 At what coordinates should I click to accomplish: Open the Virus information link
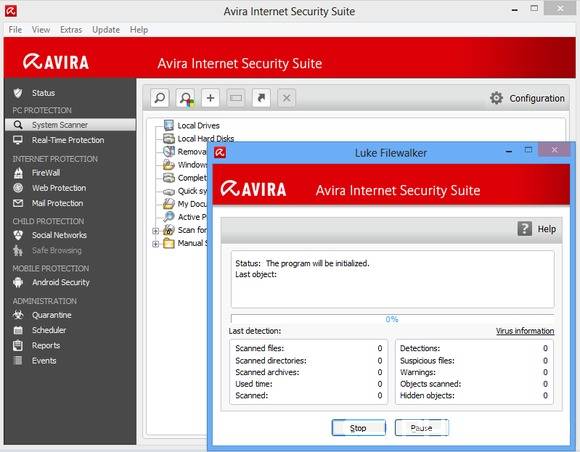coord(525,331)
